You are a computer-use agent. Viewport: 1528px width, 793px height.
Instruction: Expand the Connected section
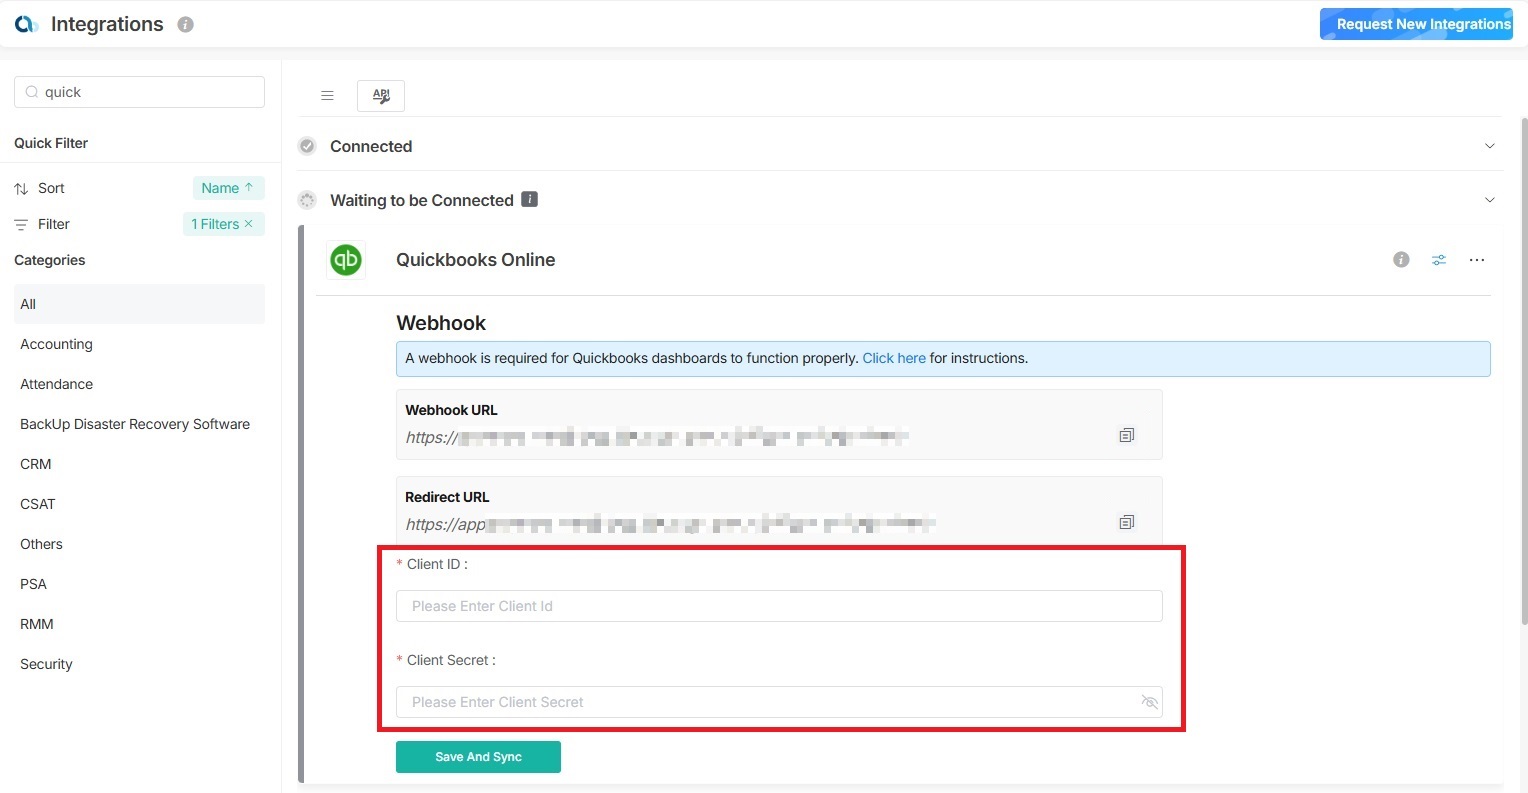[1489, 146]
